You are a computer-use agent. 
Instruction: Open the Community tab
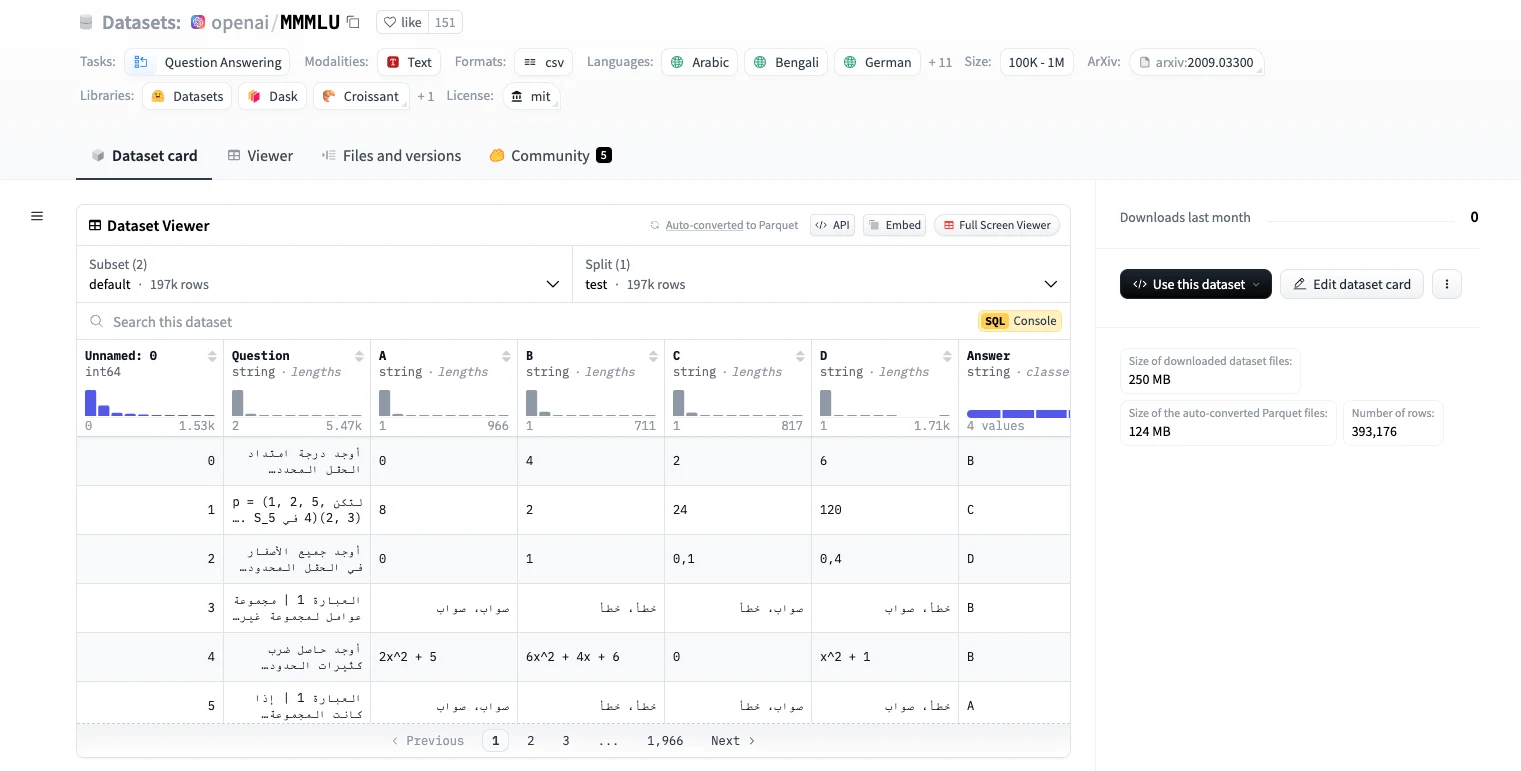tap(549, 155)
